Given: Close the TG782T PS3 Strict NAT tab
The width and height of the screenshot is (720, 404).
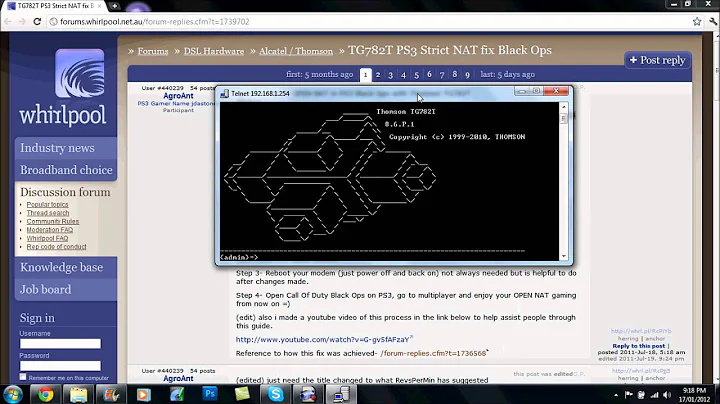Looking at the screenshot, I should pos(99,6).
